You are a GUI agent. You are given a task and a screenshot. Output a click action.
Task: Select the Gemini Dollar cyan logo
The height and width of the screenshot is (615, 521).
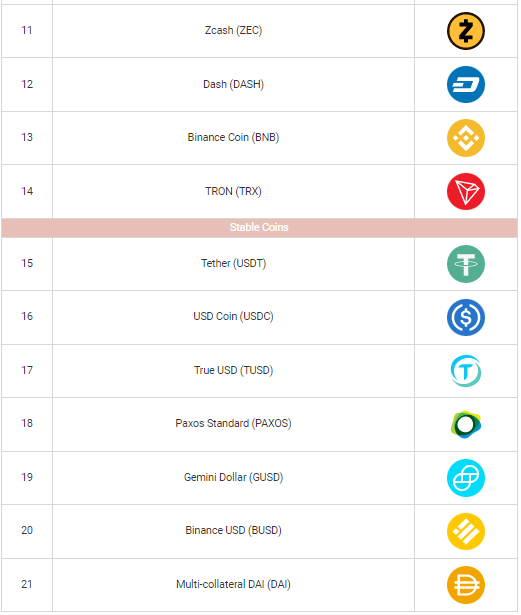(466, 478)
